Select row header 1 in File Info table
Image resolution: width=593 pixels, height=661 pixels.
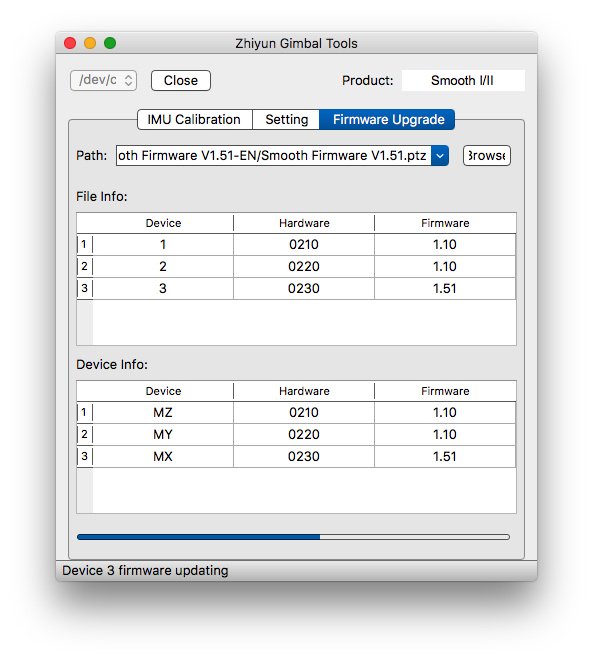coord(85,245)
